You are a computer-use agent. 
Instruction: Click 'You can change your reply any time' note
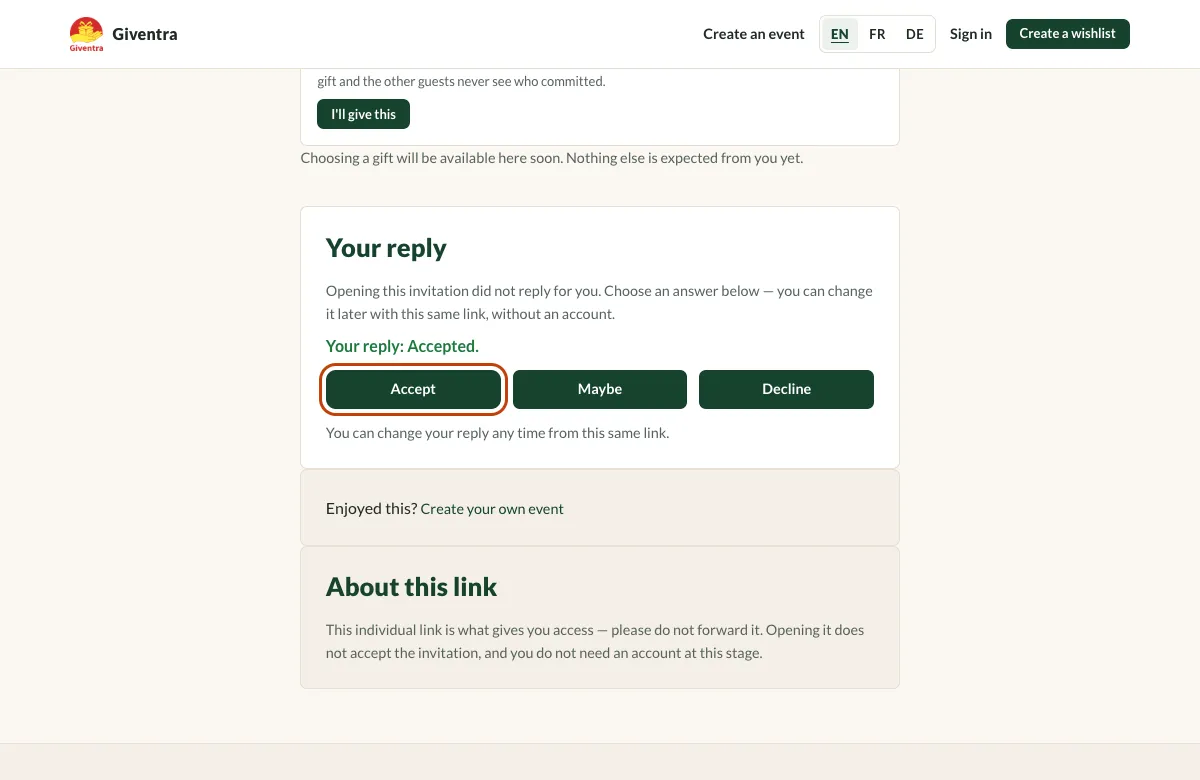click(497, 433)
